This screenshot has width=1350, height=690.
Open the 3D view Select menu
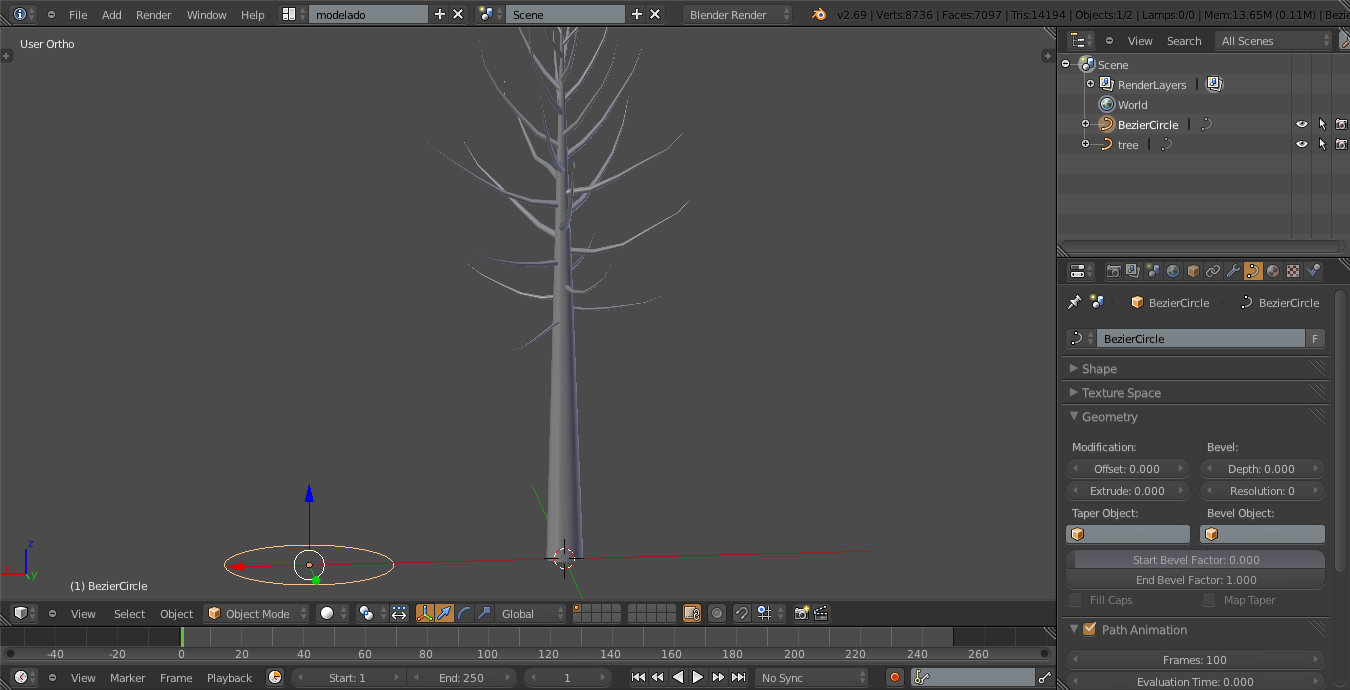click(x=129, y=613)
